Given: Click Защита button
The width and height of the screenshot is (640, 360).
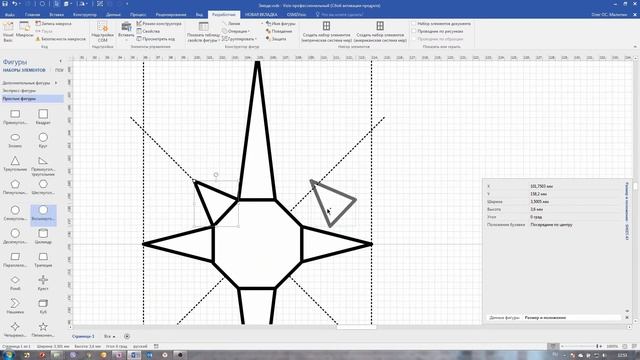Looking at the screenshot, I should pyautogui.click(x=276, y=39).
